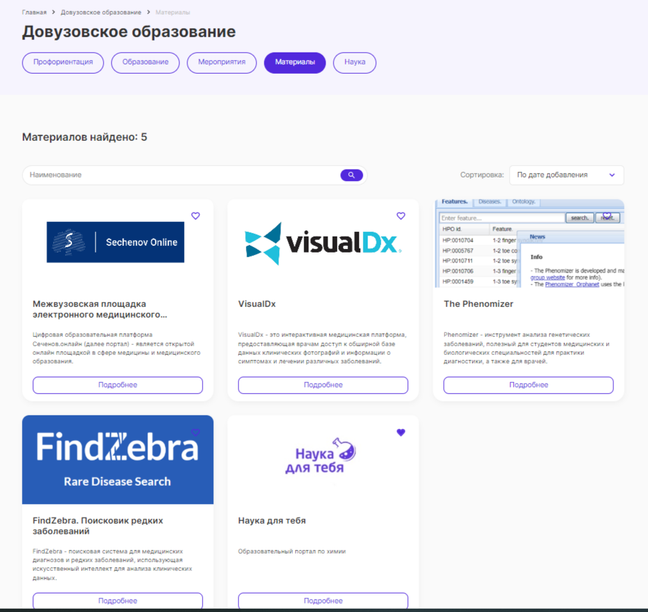The image size is (648, 612).
Task: Select the Мероприятия tab
Action: point(221,62)
